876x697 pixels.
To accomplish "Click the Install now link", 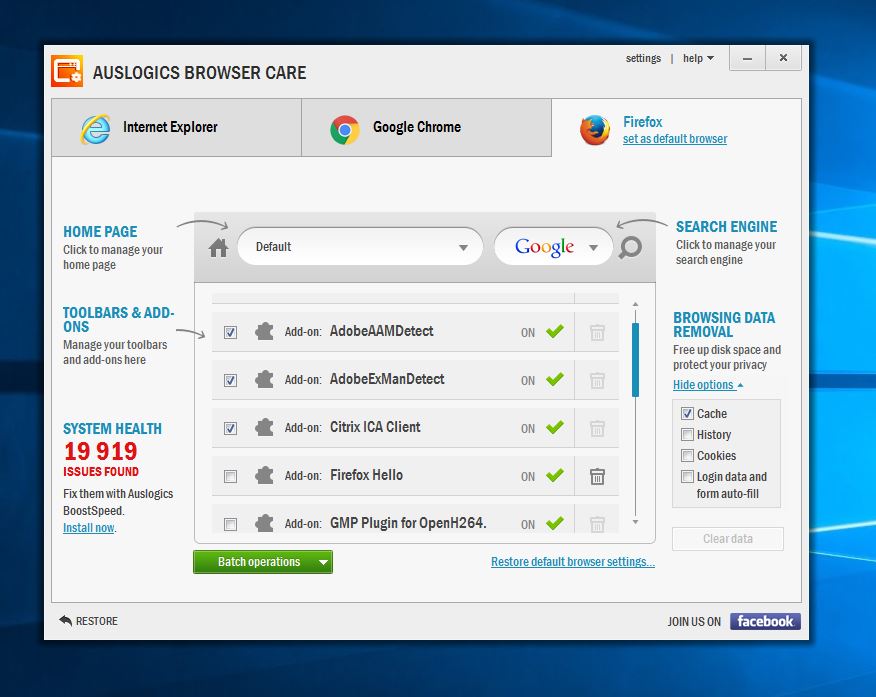I will pos(89,528).
